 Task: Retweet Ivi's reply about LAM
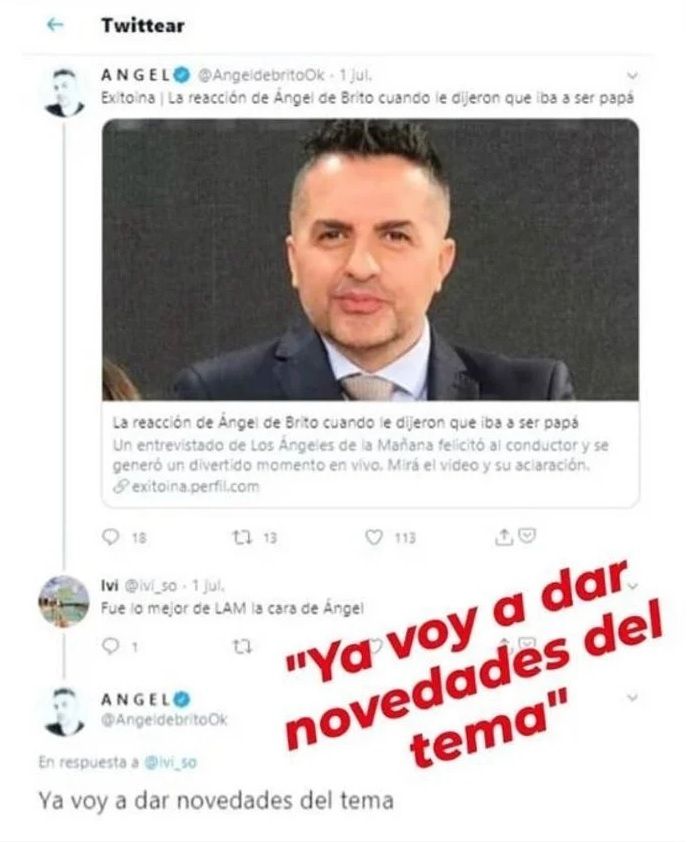coord(242,647)
